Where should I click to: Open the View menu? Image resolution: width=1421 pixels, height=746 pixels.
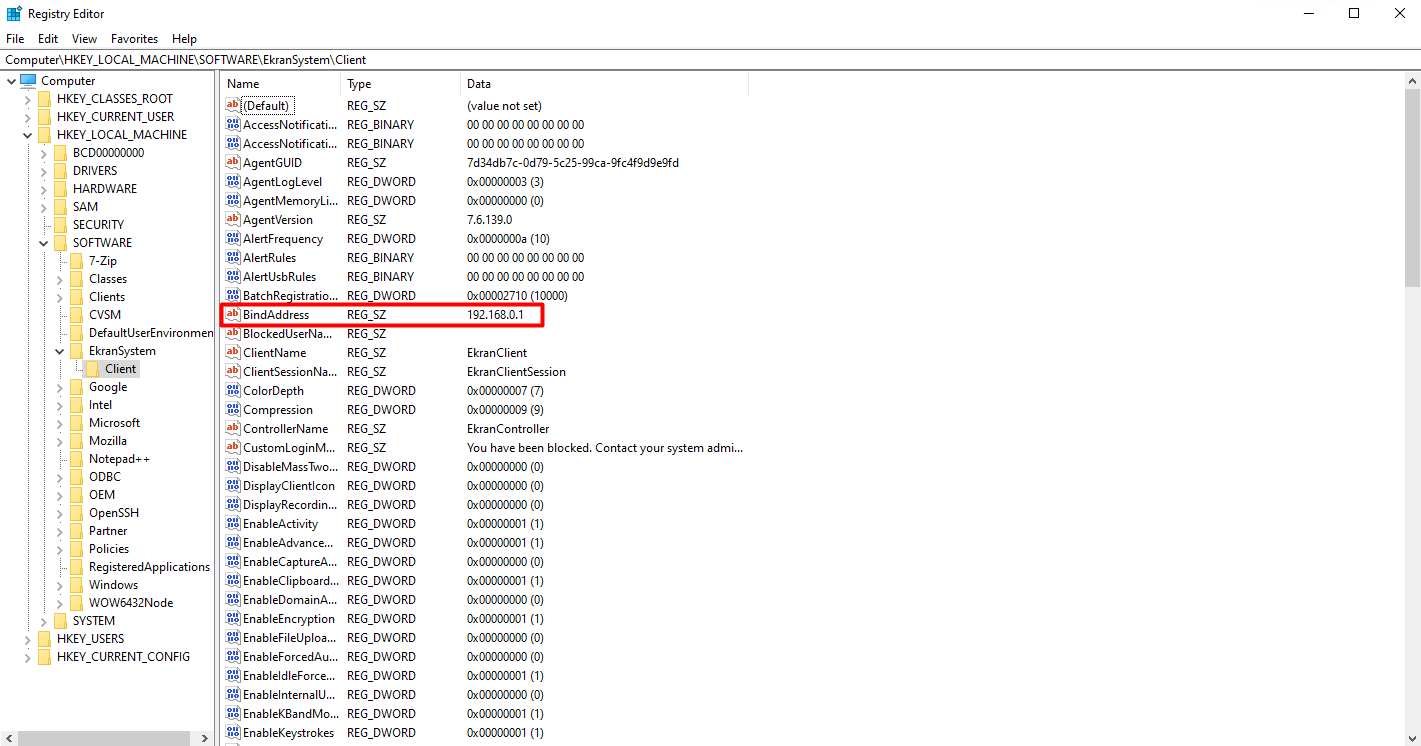click(x=83, y=38)
